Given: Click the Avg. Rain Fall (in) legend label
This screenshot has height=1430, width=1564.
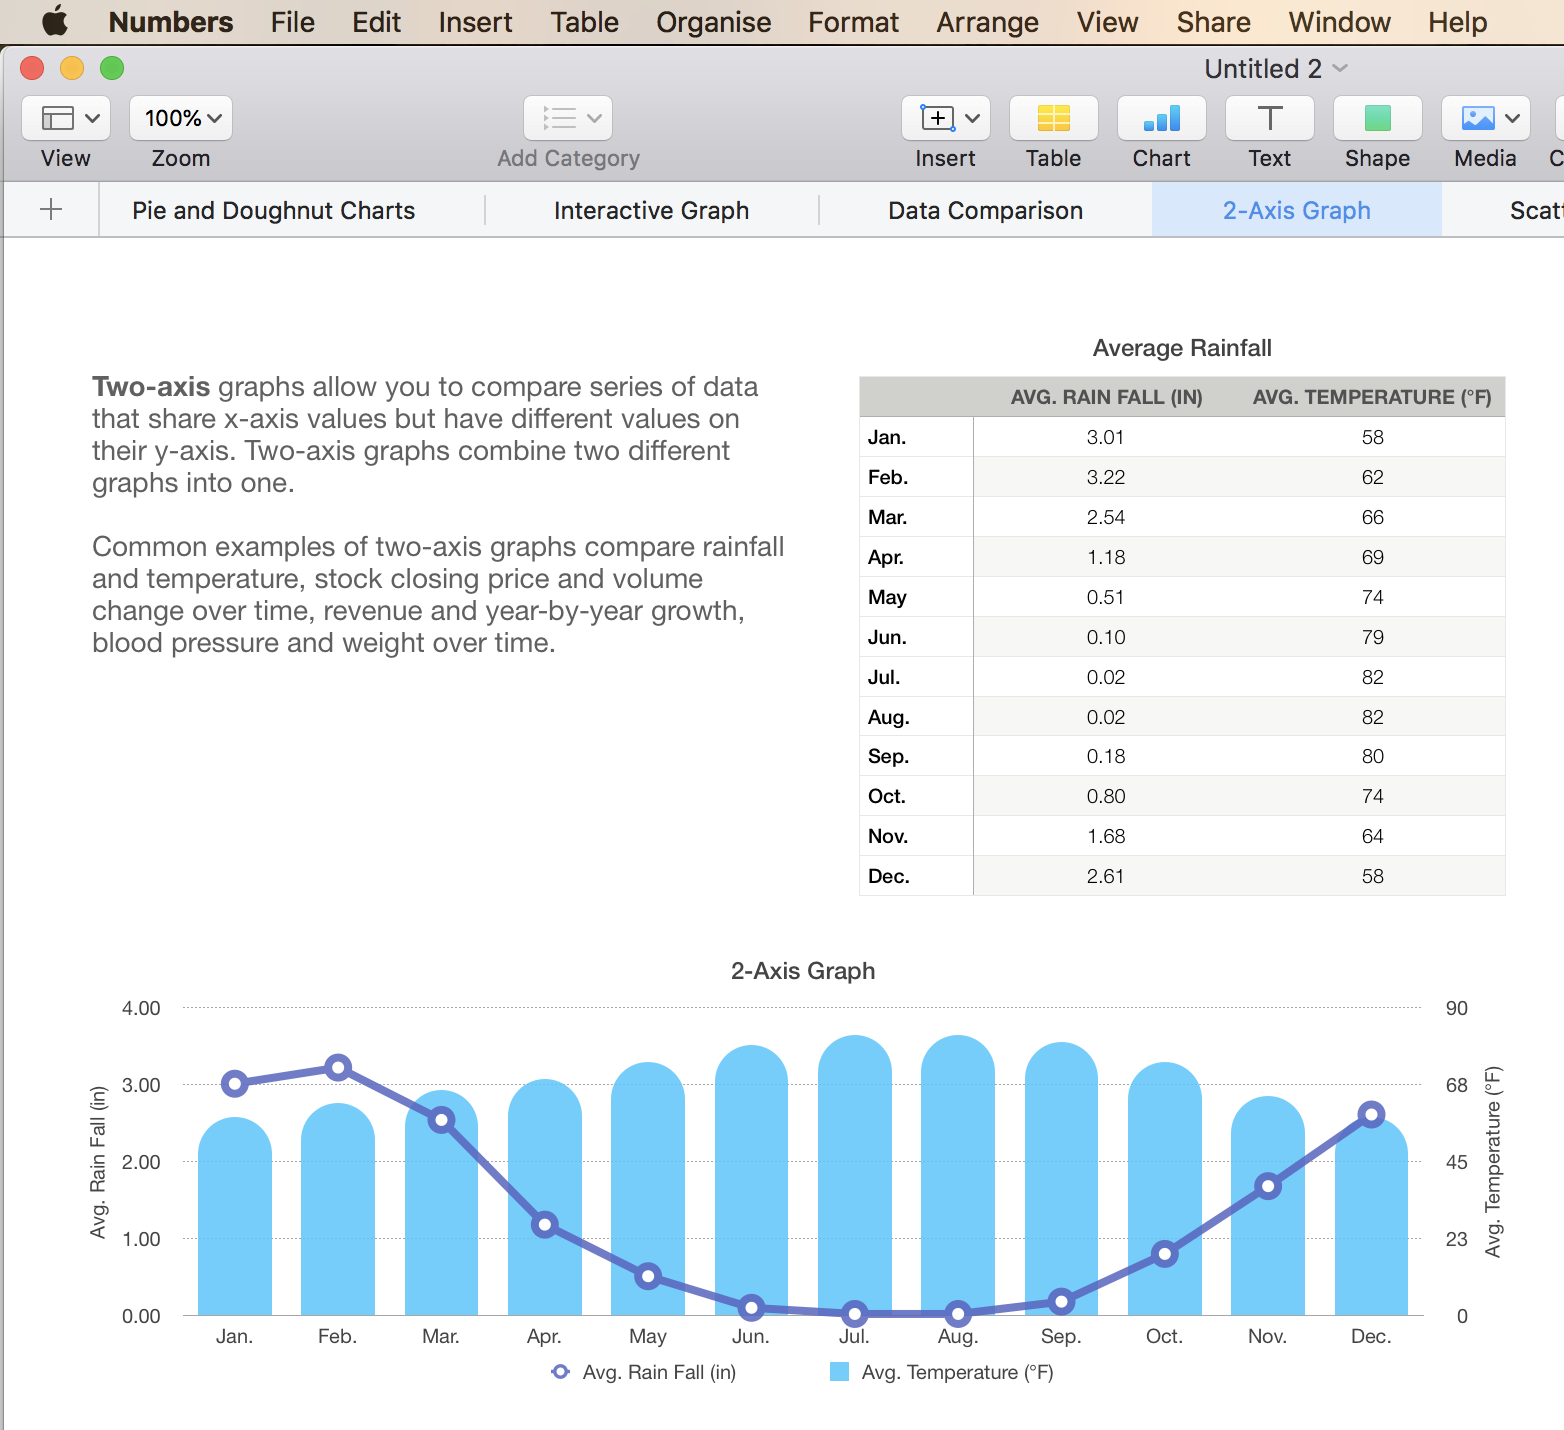Looking at the screenshot, I should coord(659,1372).
